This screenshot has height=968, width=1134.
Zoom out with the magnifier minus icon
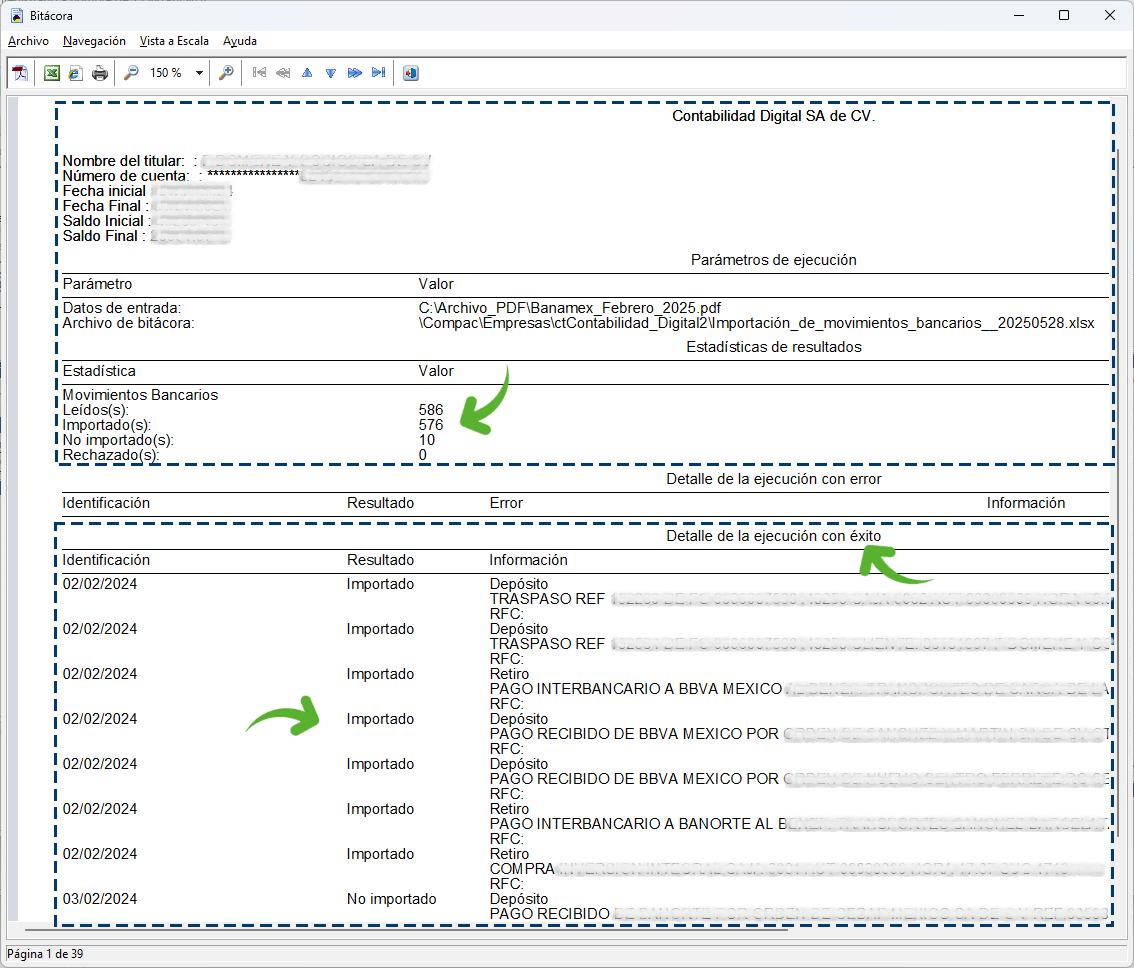(x=131, y=73)
